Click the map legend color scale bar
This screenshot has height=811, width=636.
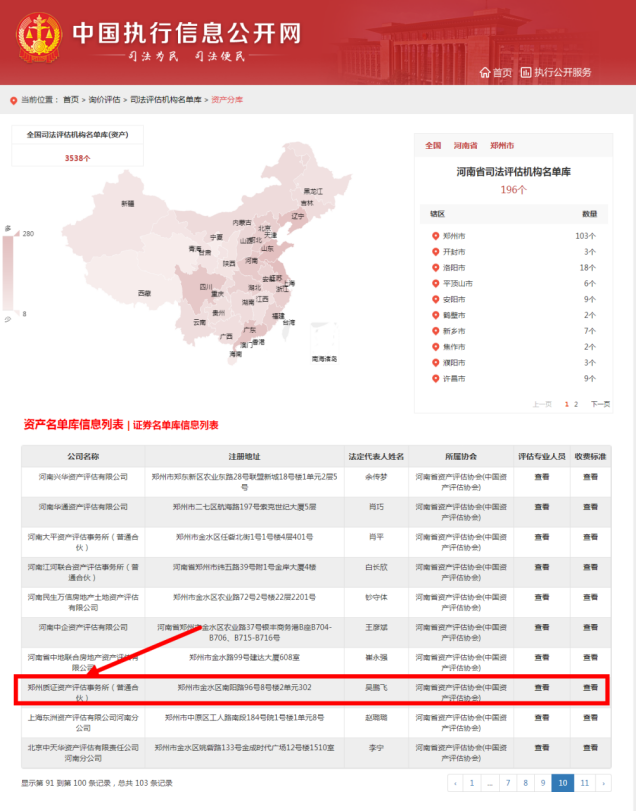pos(8,273)
